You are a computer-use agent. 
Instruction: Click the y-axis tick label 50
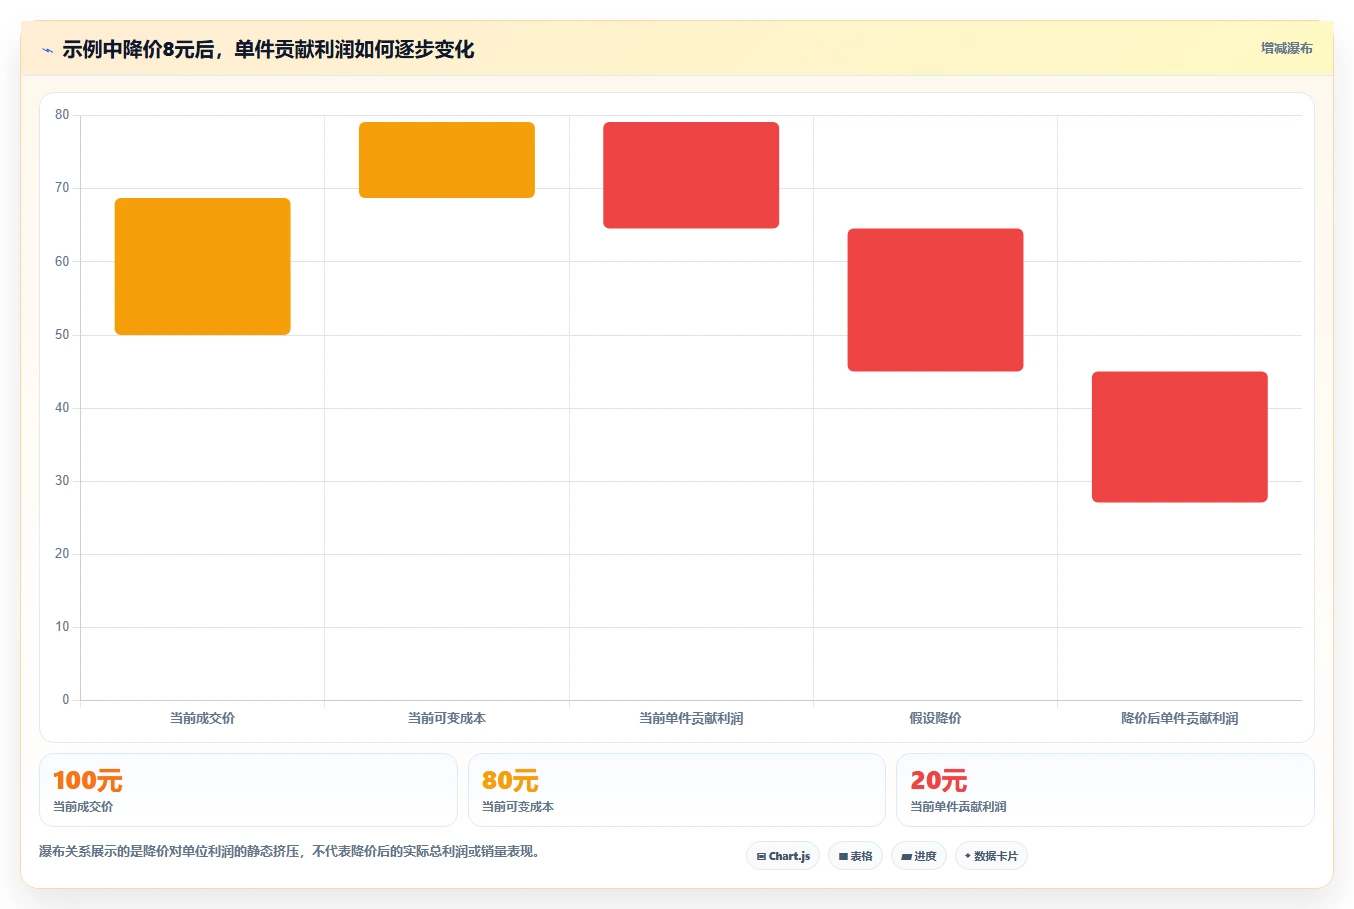(62, 334)
